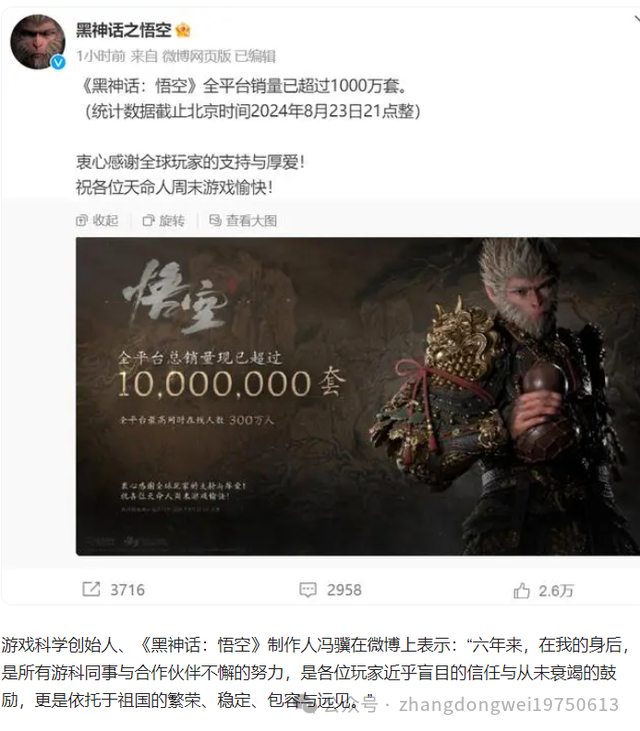Screen dimensions: 640x731
Task: Open the 黑神话之悟空 profile avatar
Action: 38,42
